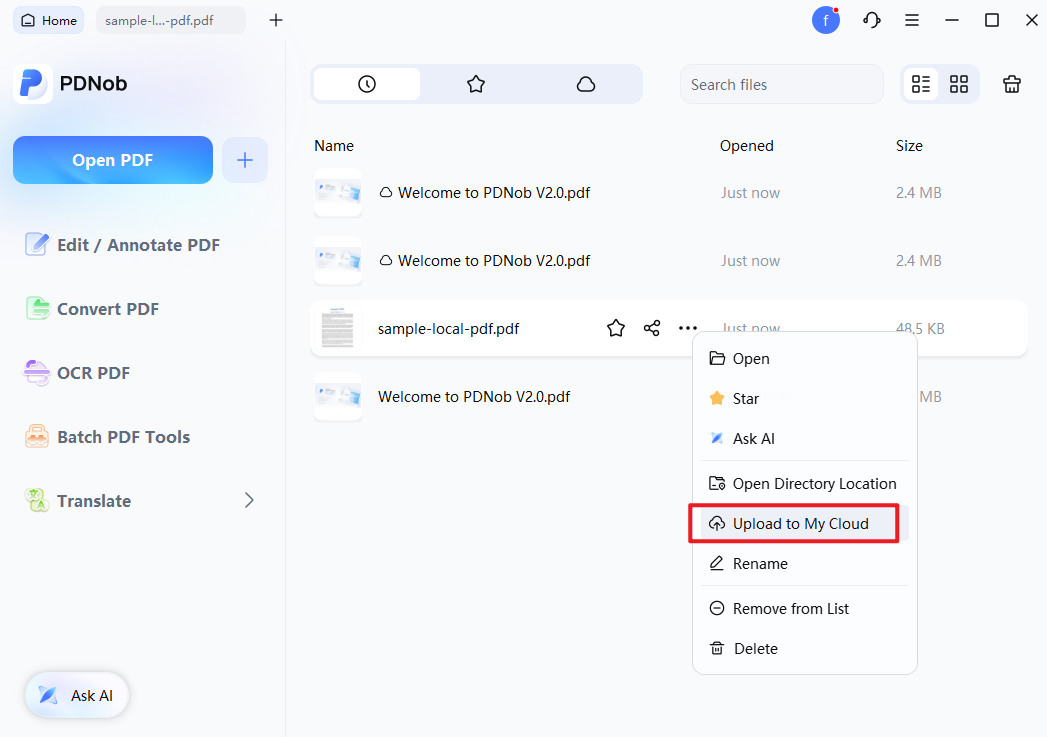Choose Delete from context menu
1047x737 pixels.
click(x=805, y=649)
